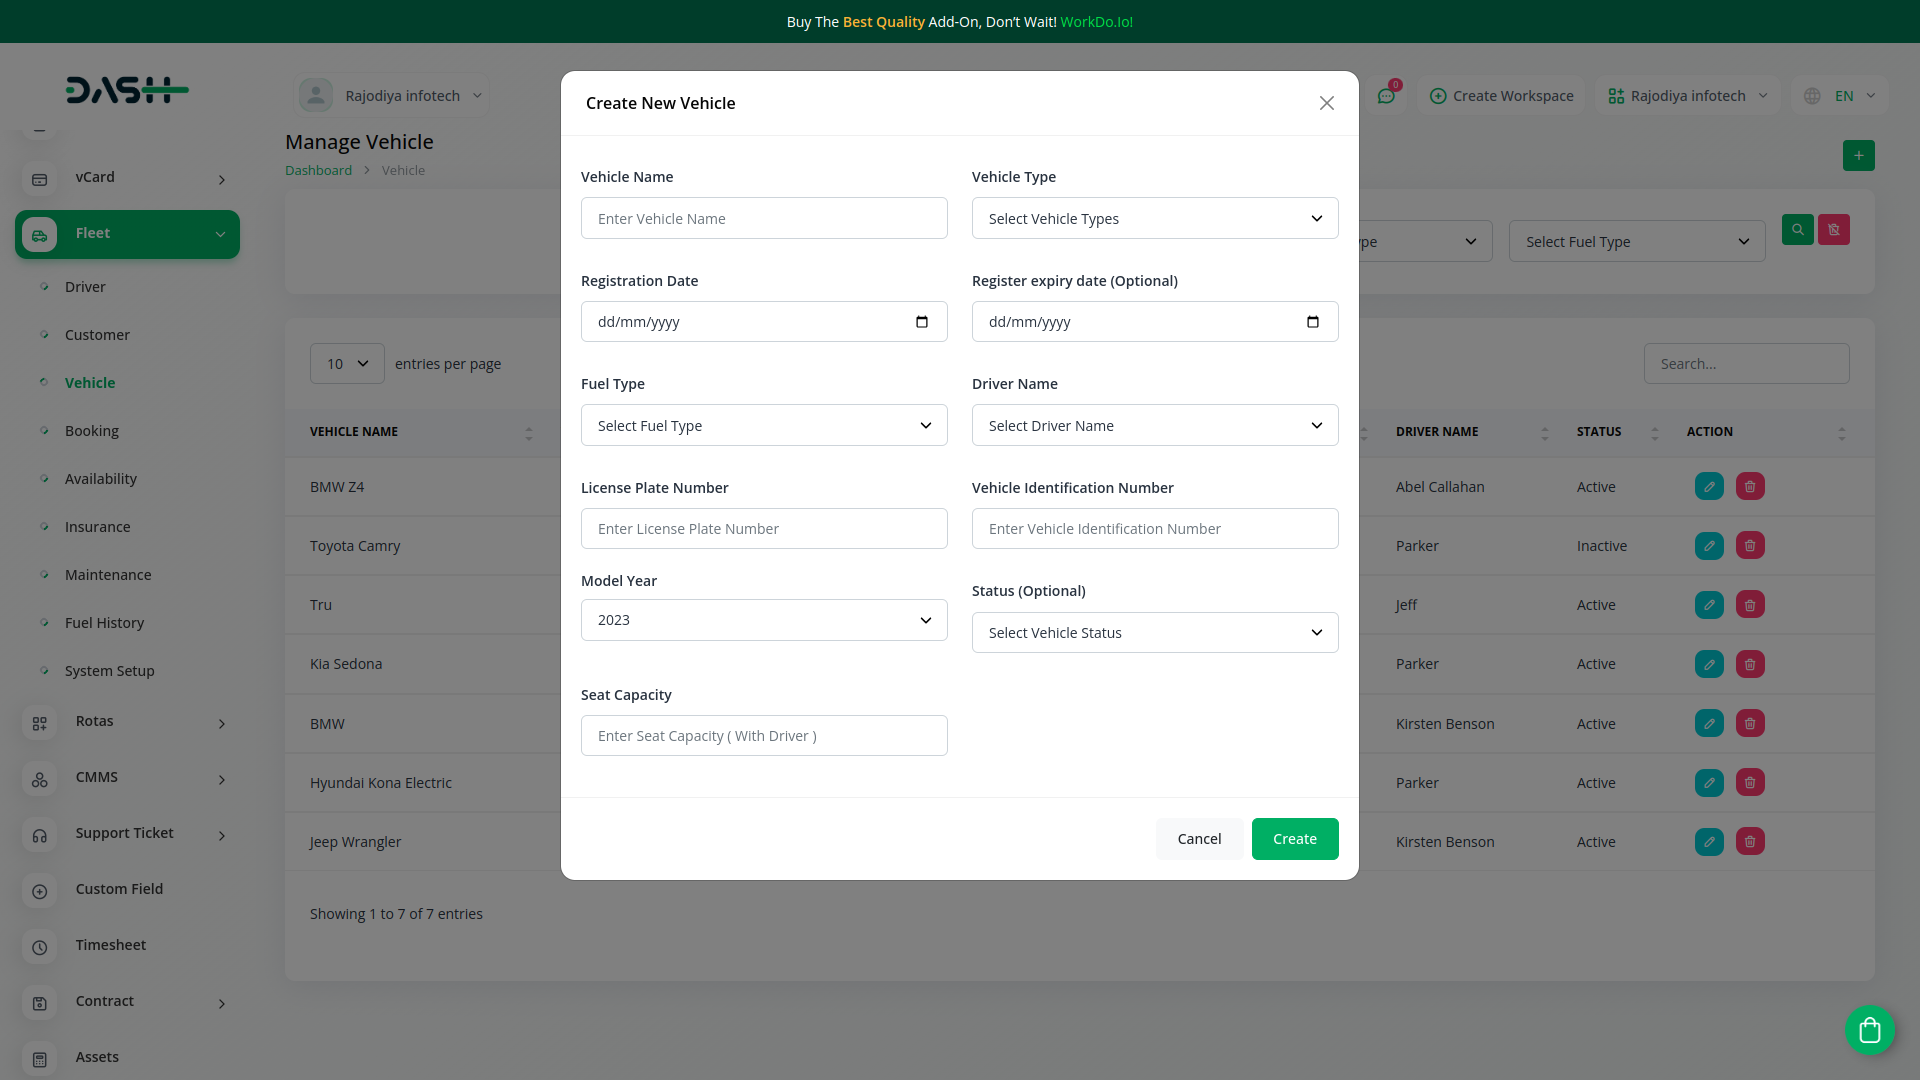Delete the Kia Sedona entry
This screenshot has height=1080, width=1920.
tap(1749, 663)
